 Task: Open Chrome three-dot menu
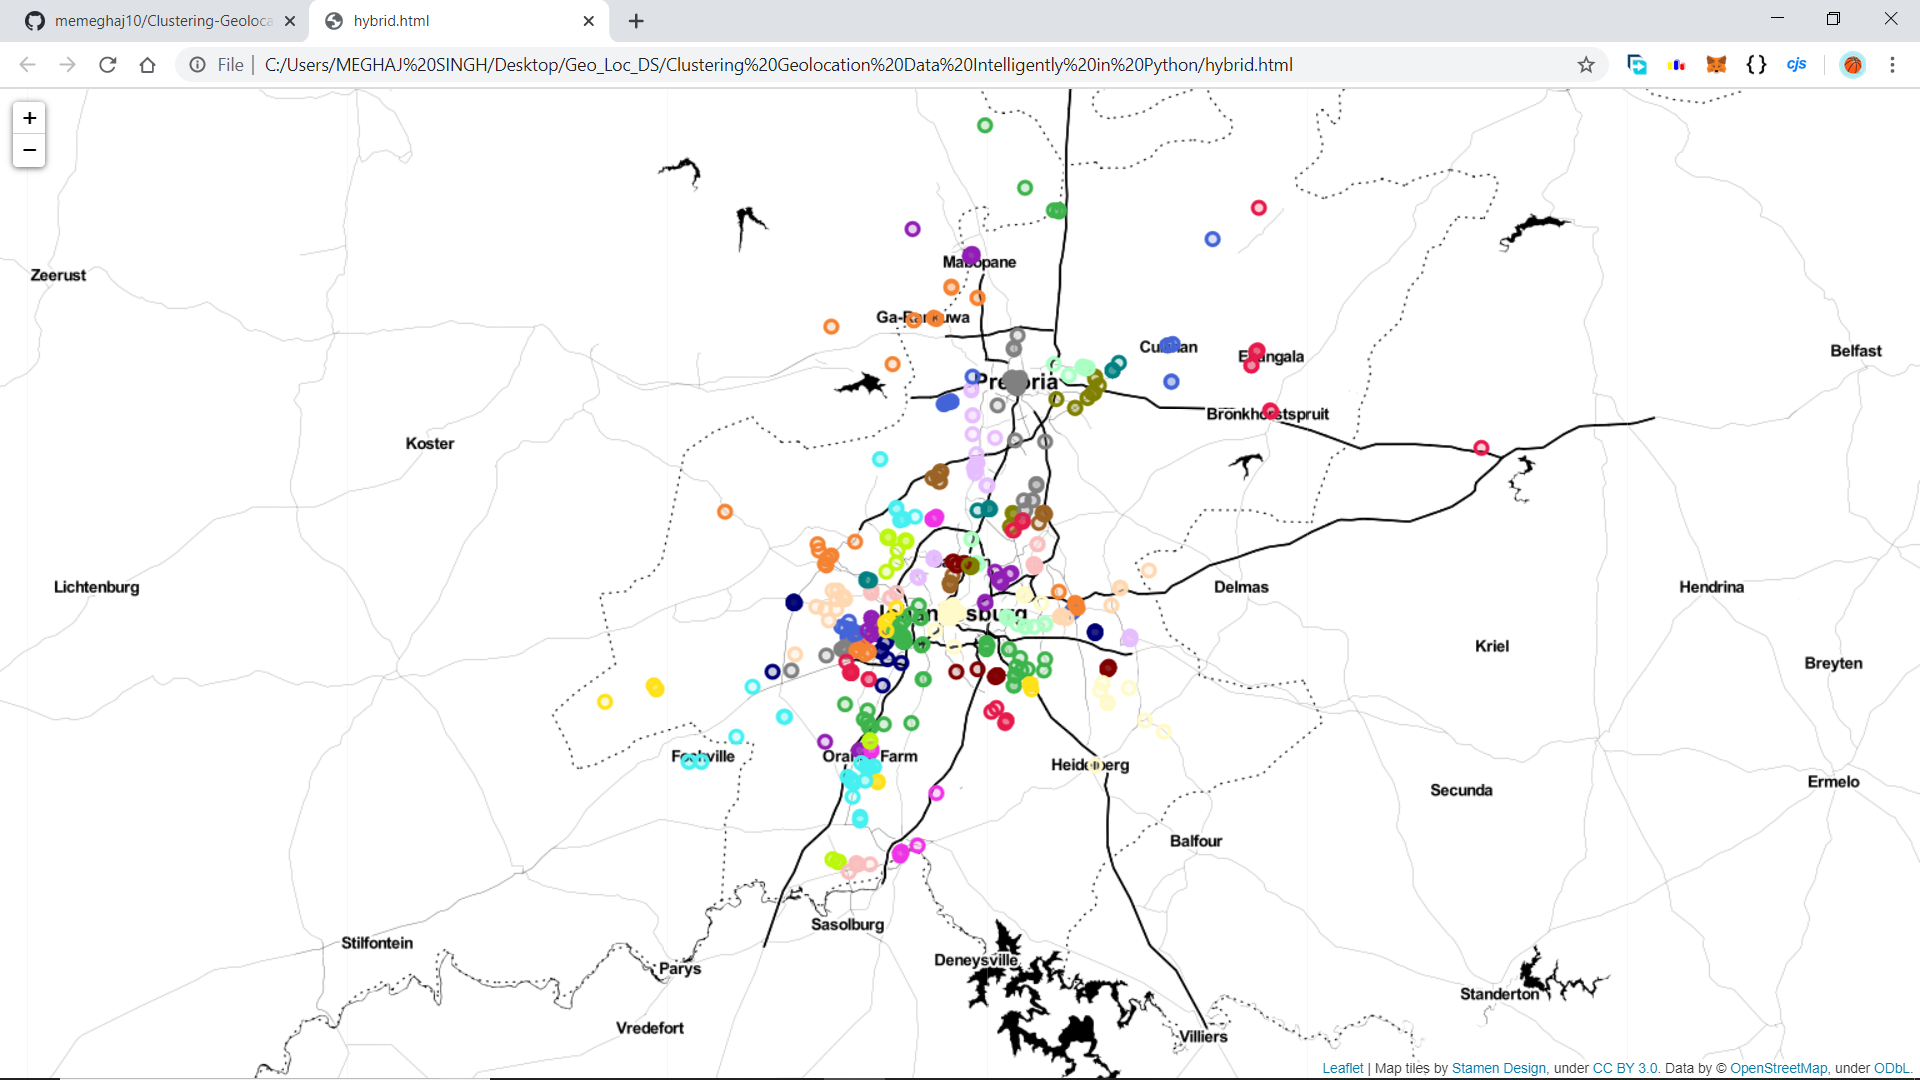pyautogui.click(x=1892, y=65)
